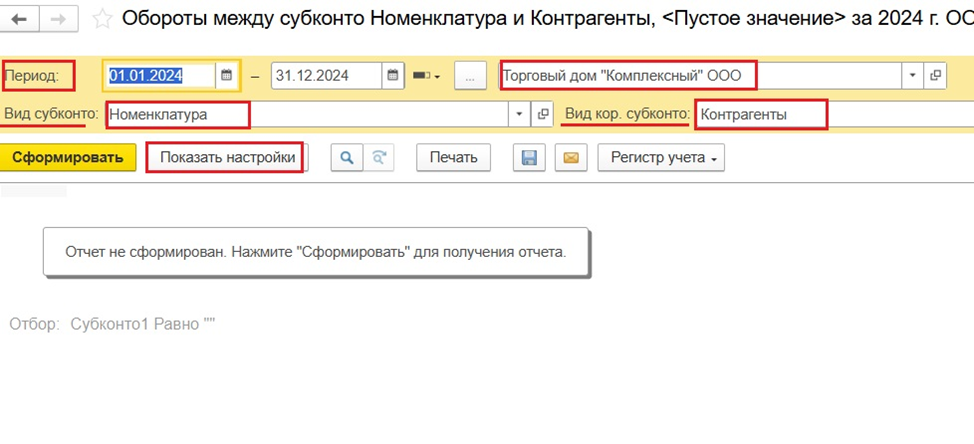Click the "Вид кор. субконто:" label
The width and height of the screenshot is (974, 444).
pyautogui.click(x=627, y=114)
